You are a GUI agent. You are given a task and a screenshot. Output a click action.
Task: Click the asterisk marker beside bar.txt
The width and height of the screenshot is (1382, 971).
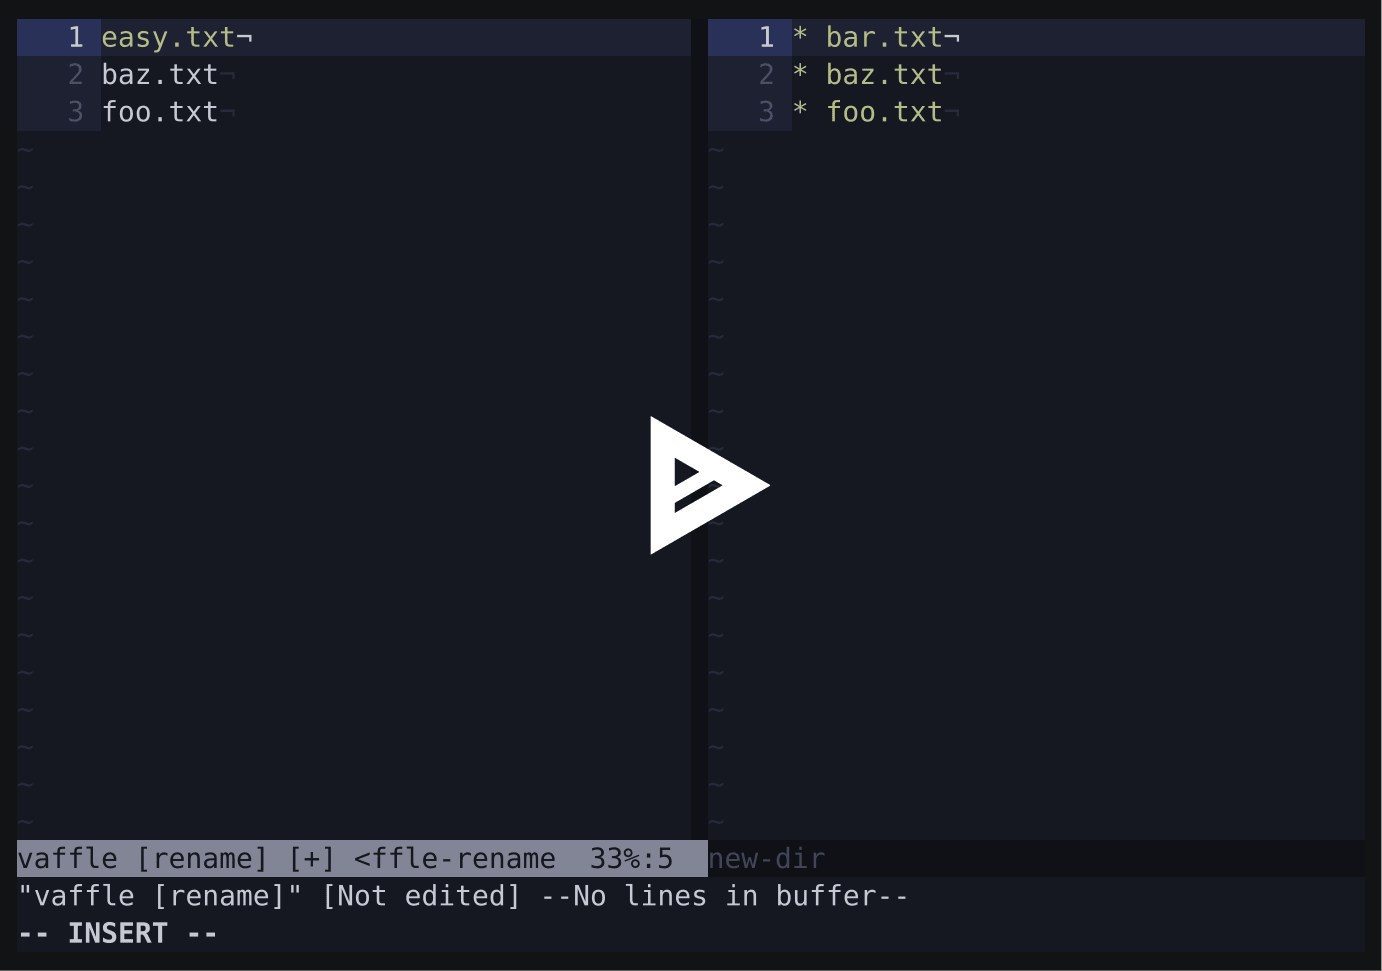800,36
